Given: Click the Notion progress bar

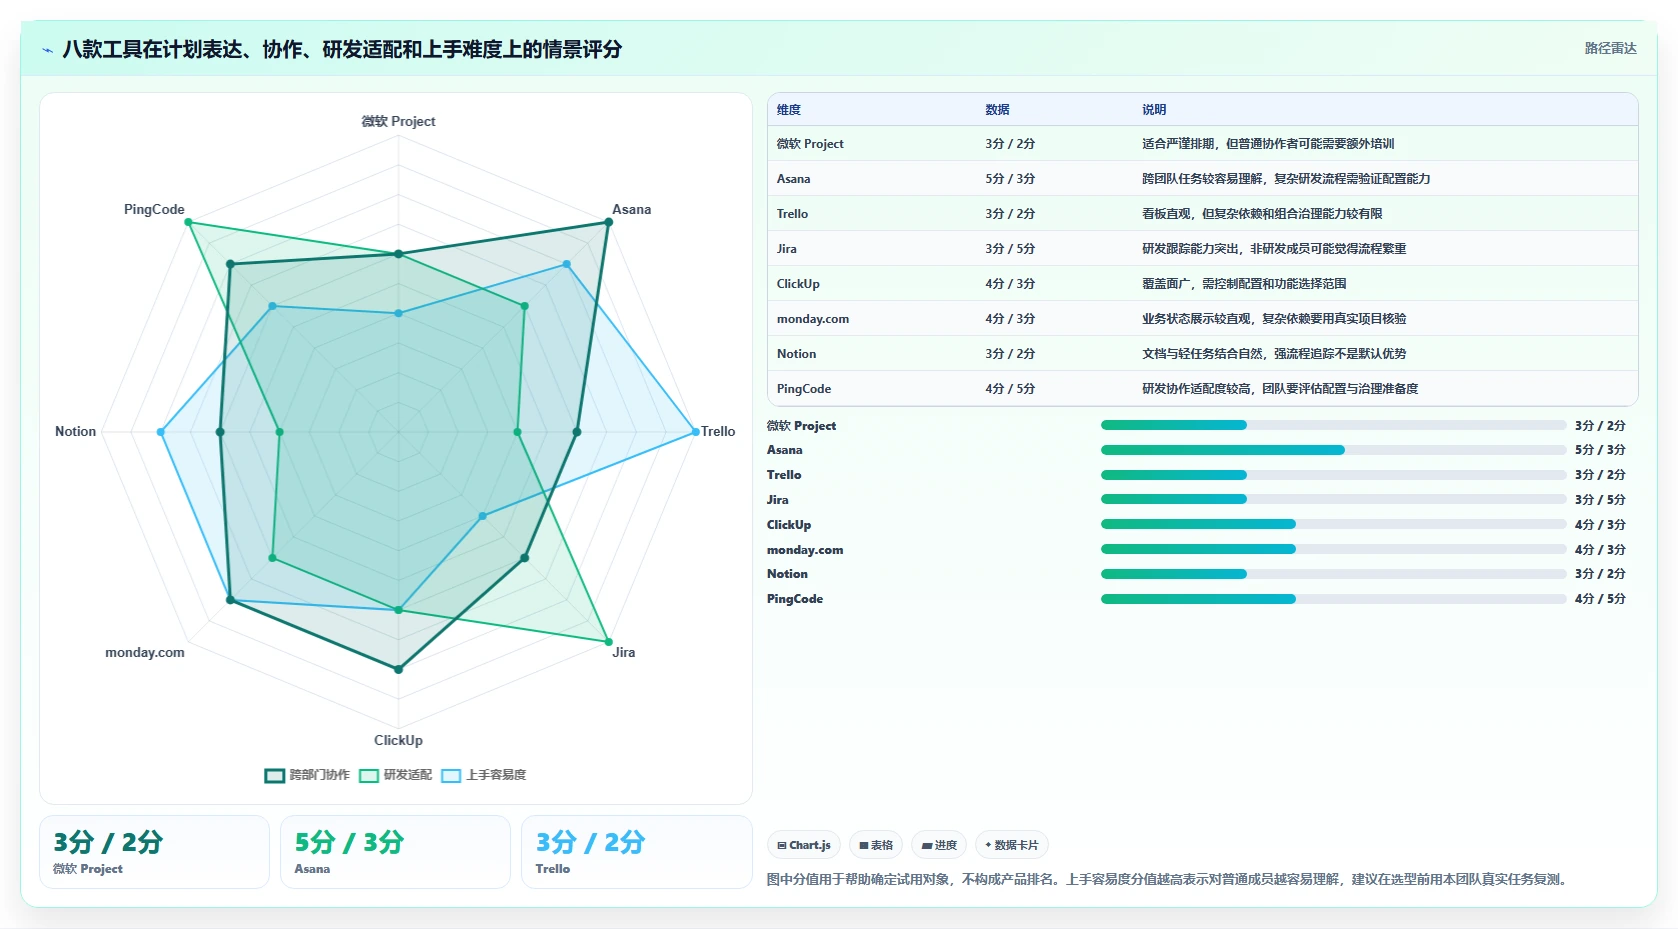Looking at the screenshot, I should click(1333, 574).
